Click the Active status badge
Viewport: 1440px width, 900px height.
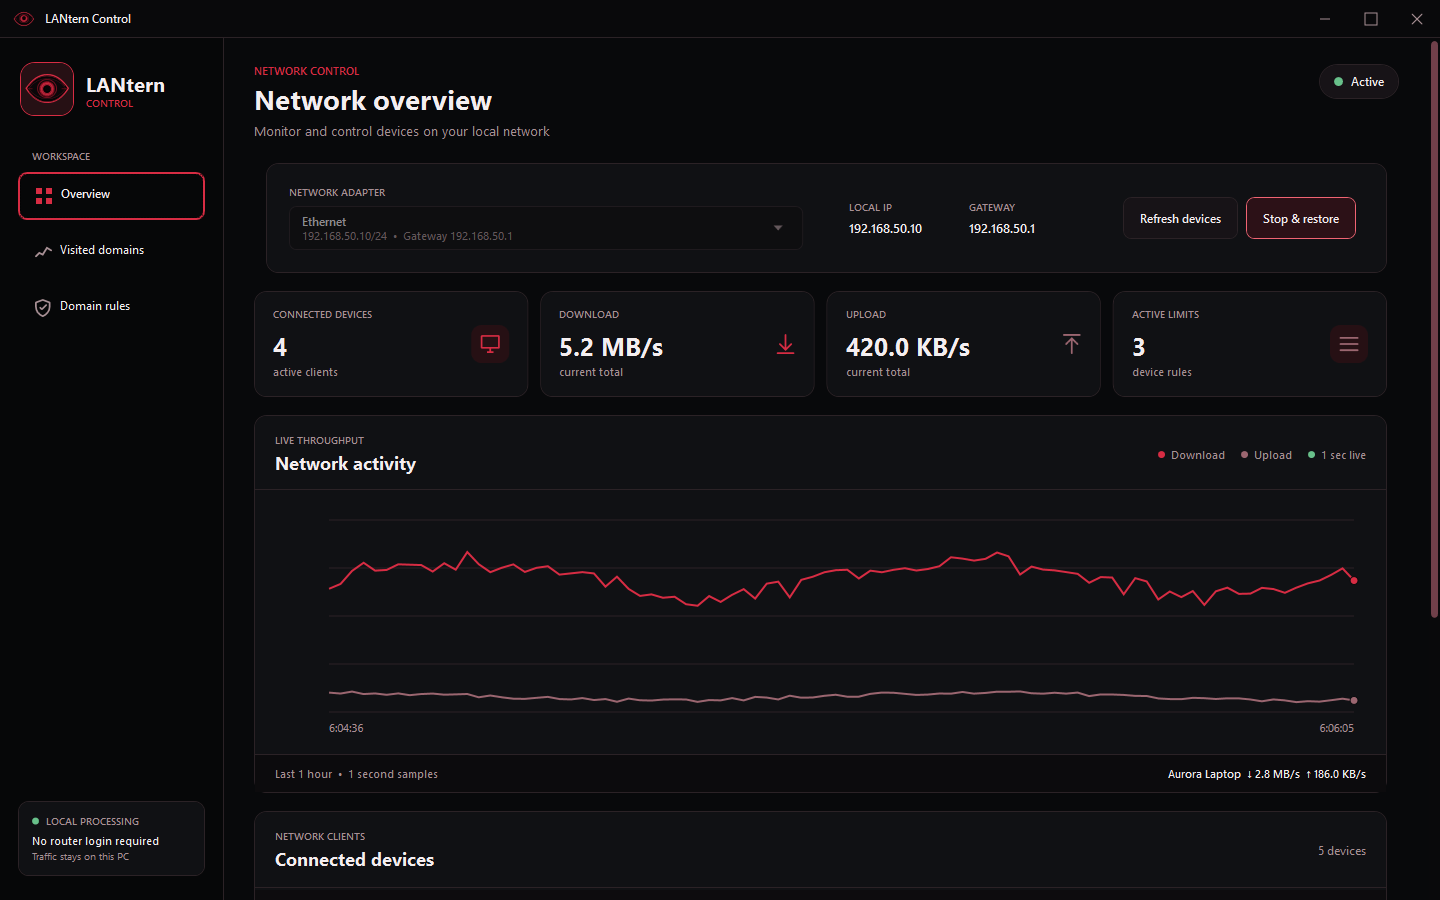1359,82
